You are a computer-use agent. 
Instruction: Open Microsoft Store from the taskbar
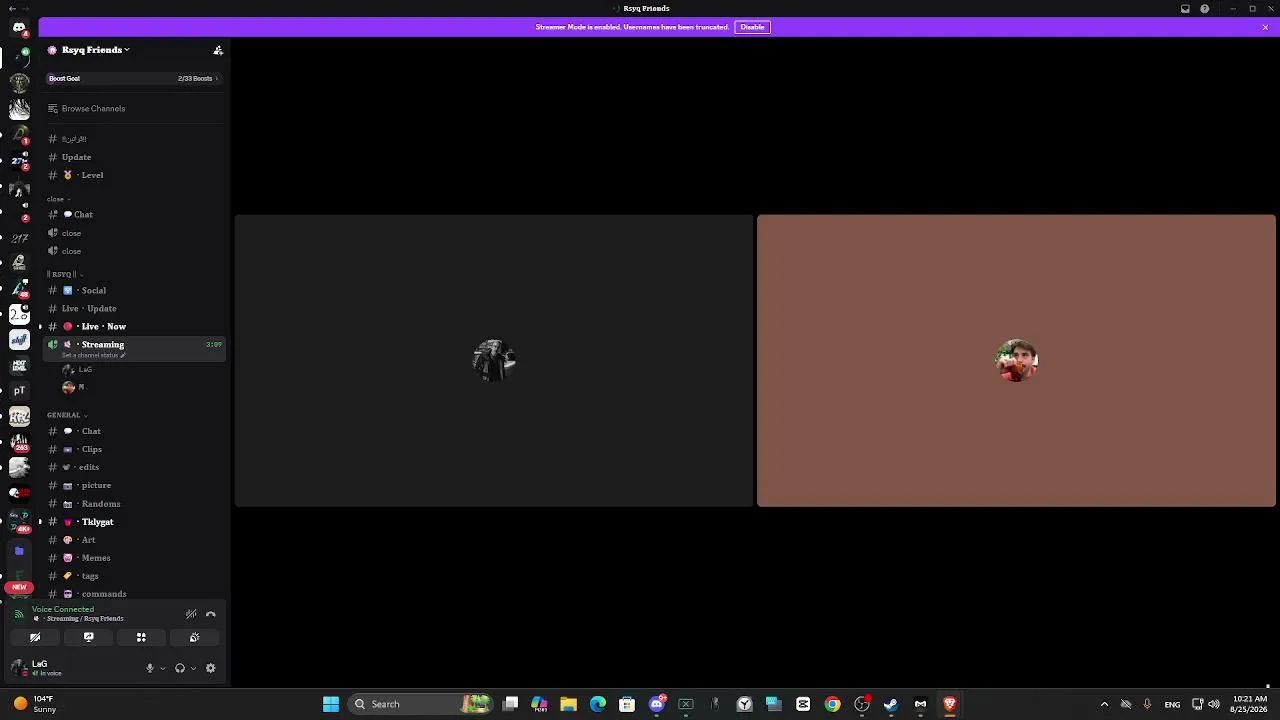pyautogui.click(x=627, y=704)
